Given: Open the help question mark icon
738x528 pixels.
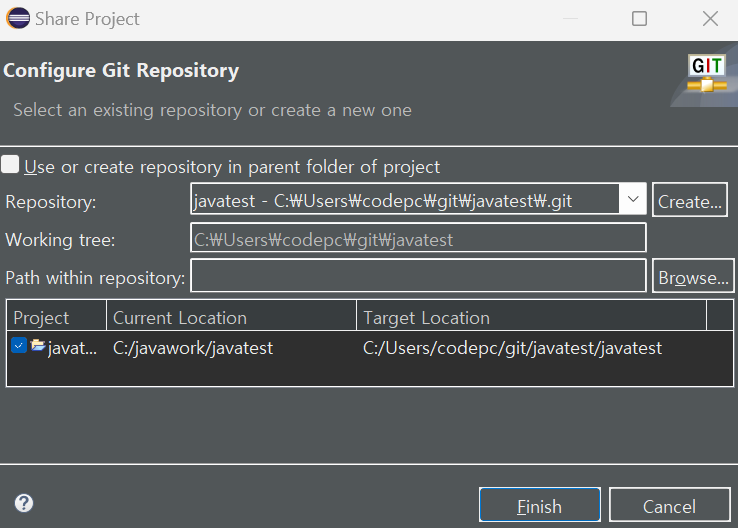Looking at the screenshot, I should [x=24, y=503].
